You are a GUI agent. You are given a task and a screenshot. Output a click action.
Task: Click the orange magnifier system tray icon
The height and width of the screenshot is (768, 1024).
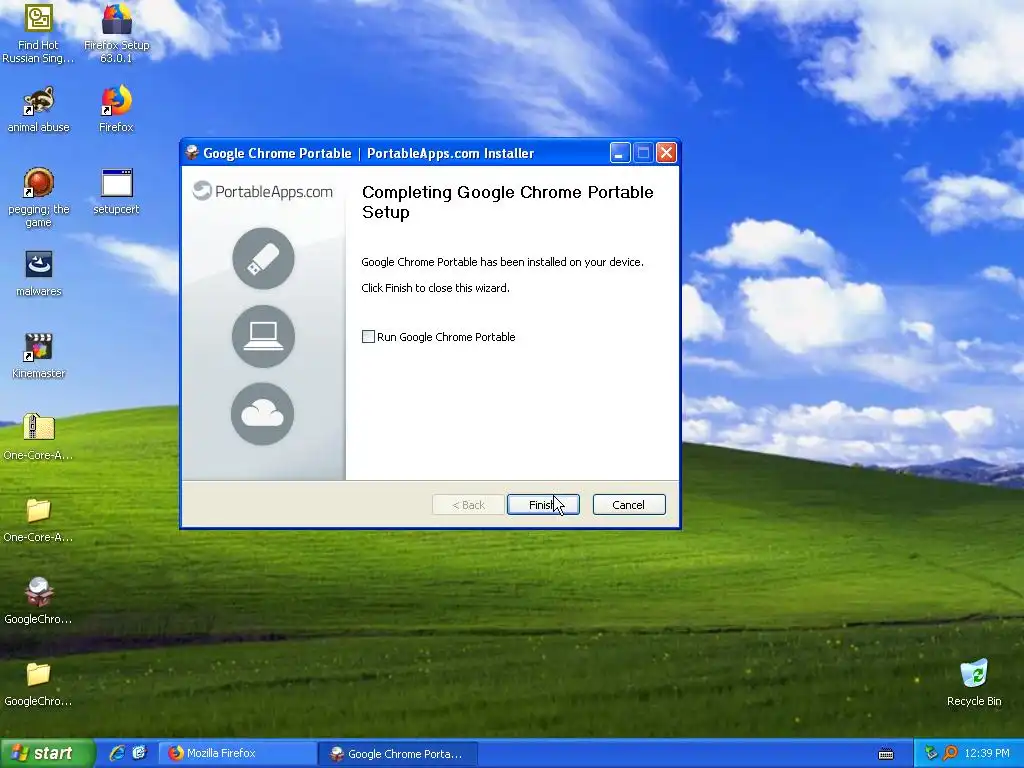950,753
